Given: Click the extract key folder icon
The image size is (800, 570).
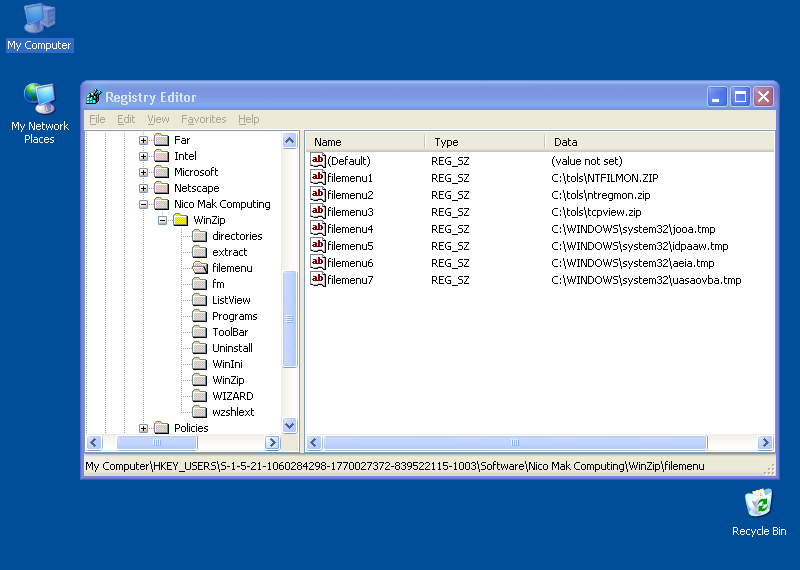Looking at the screenshot, I should pyautogui.click(x=200, y=252).
